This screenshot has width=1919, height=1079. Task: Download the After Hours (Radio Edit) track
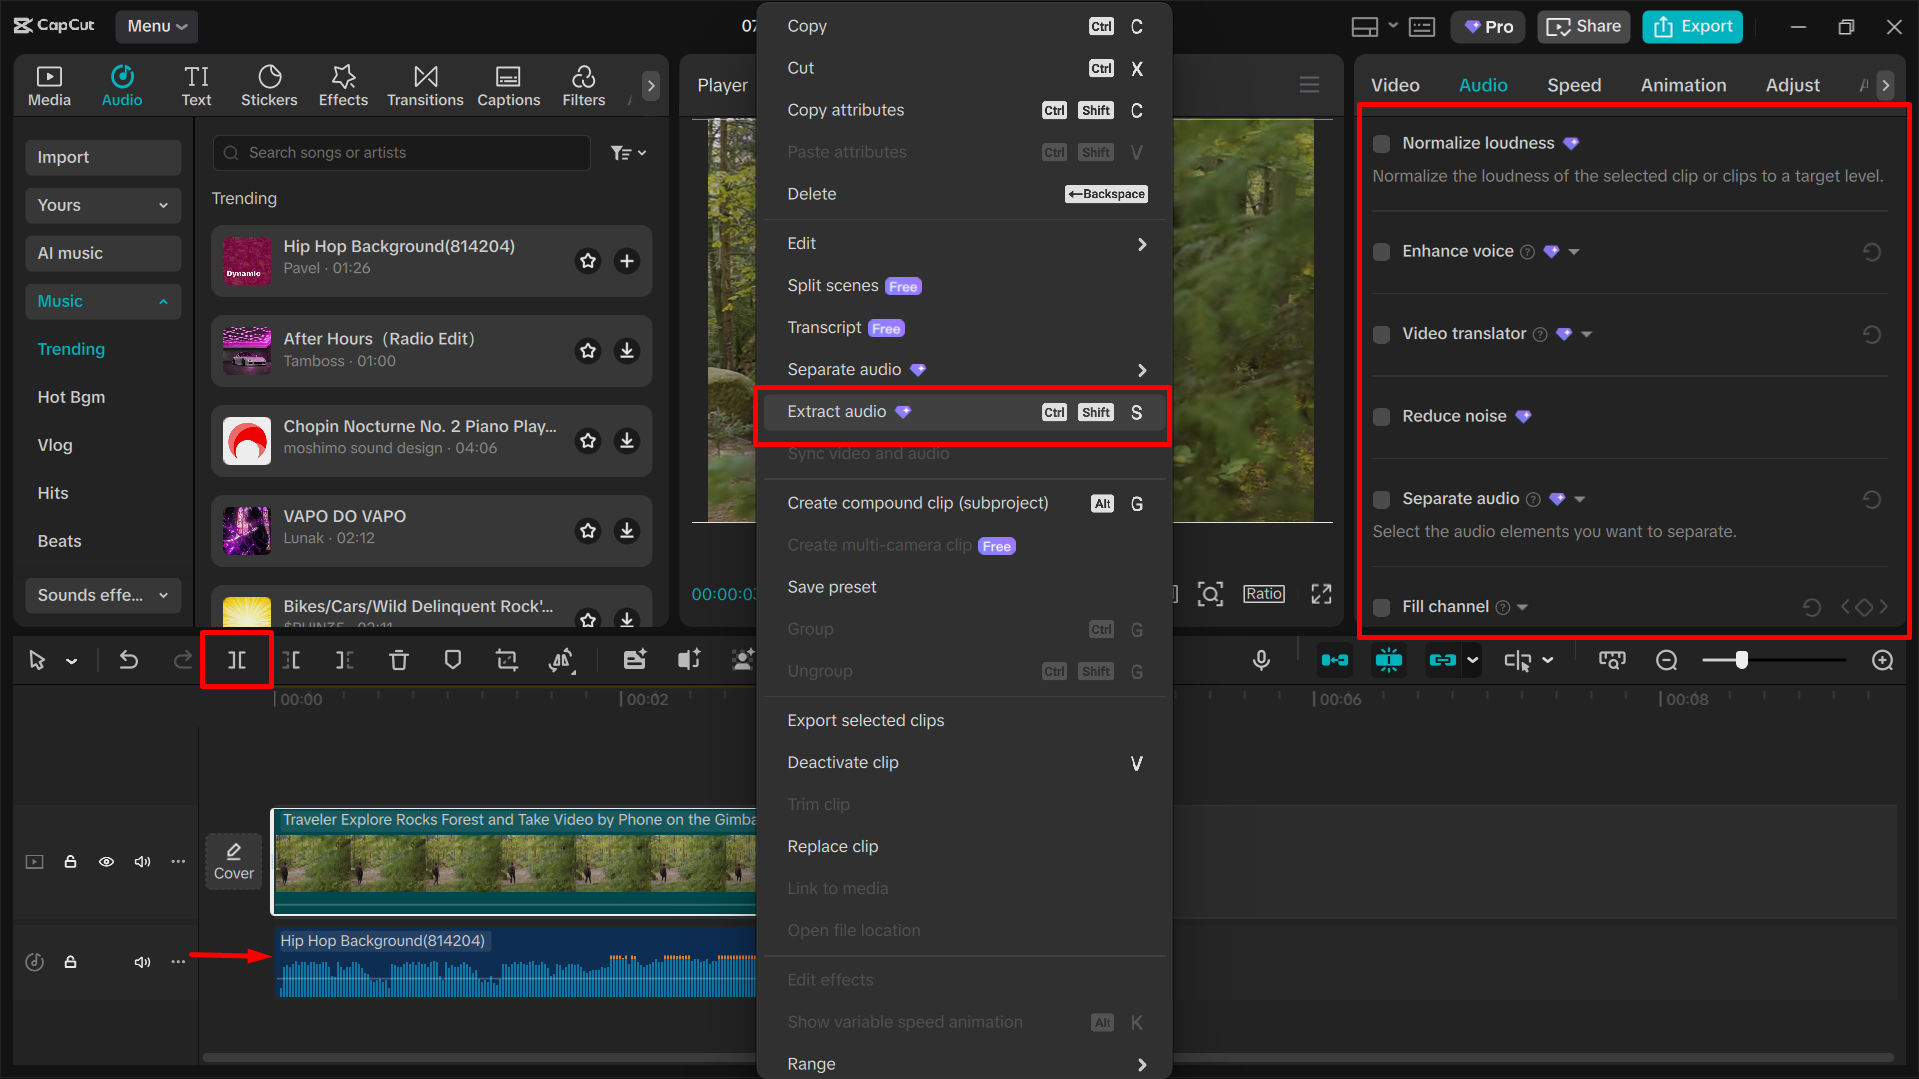pos(627,351)
